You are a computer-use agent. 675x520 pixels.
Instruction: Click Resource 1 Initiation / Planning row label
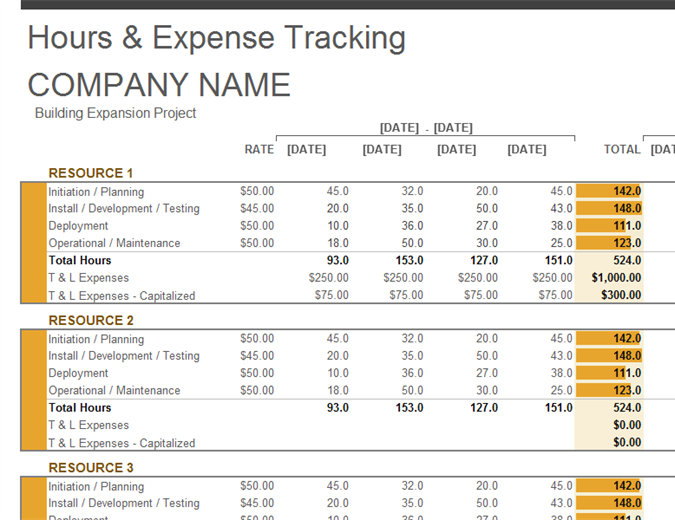96,192
